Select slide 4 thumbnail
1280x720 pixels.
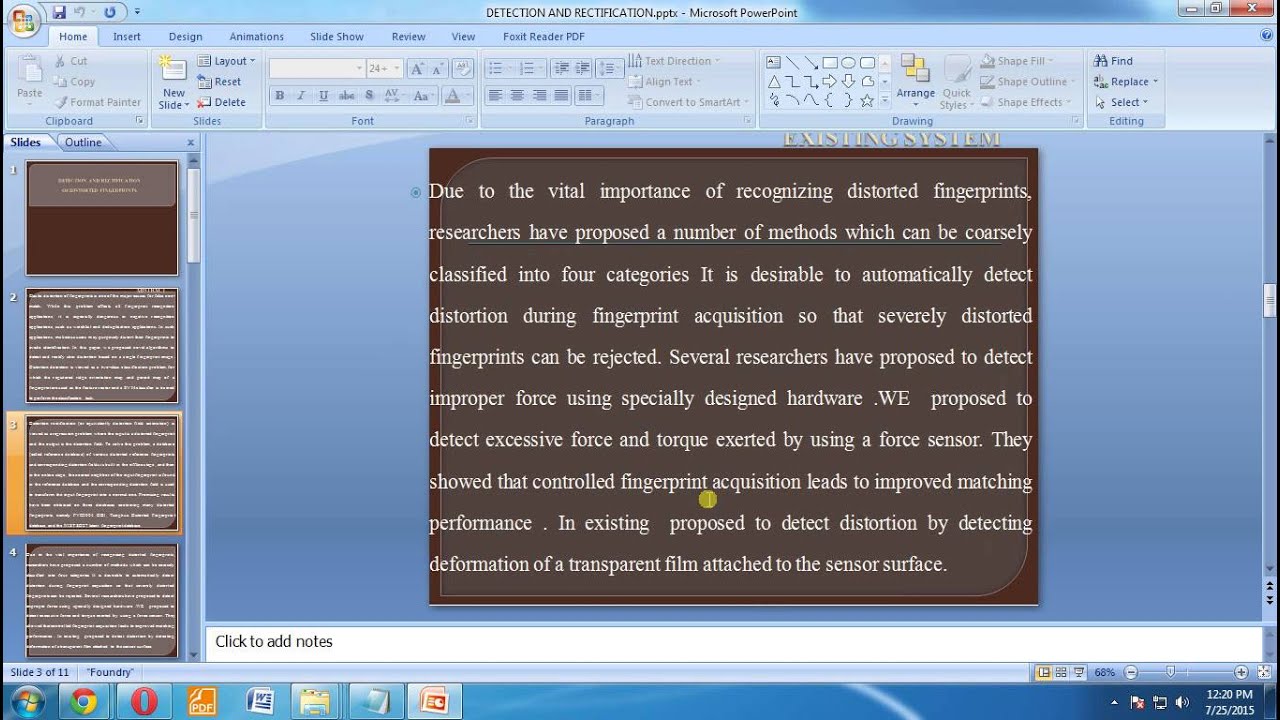[102, 600]
